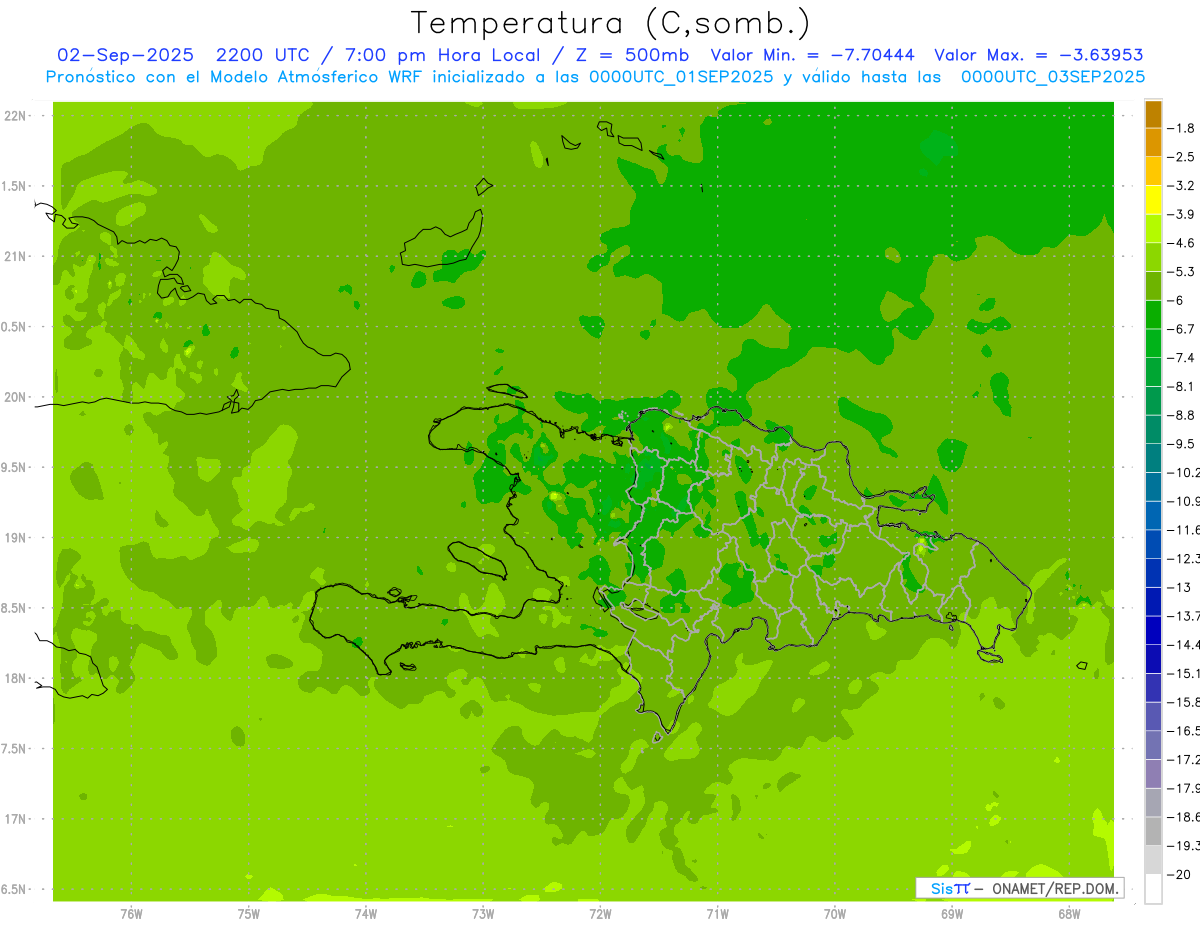Screen dimensions: 1200x927
Task: Click the '0000UTC_01SEP2025' initialization time
Action: [x=682, y=77]
